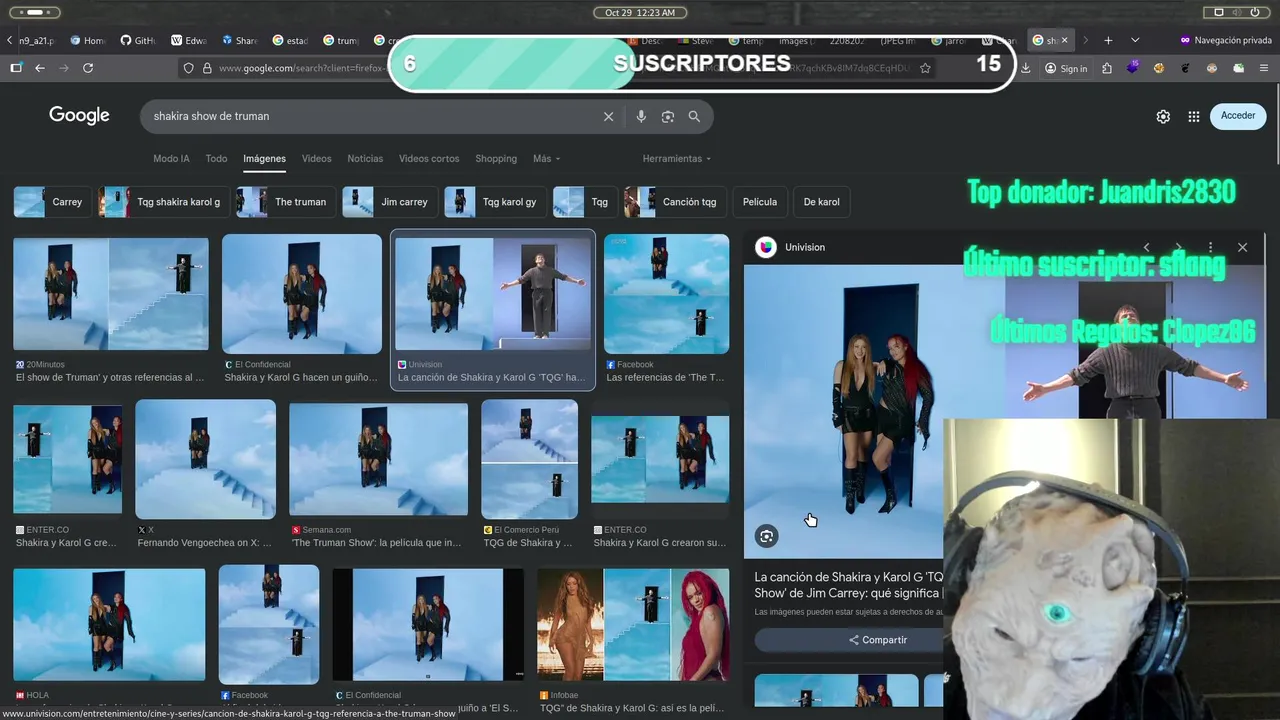The image size is (1280, 720).
Task: Open preview title La canción de Shakira link
Action: point(849,584)
